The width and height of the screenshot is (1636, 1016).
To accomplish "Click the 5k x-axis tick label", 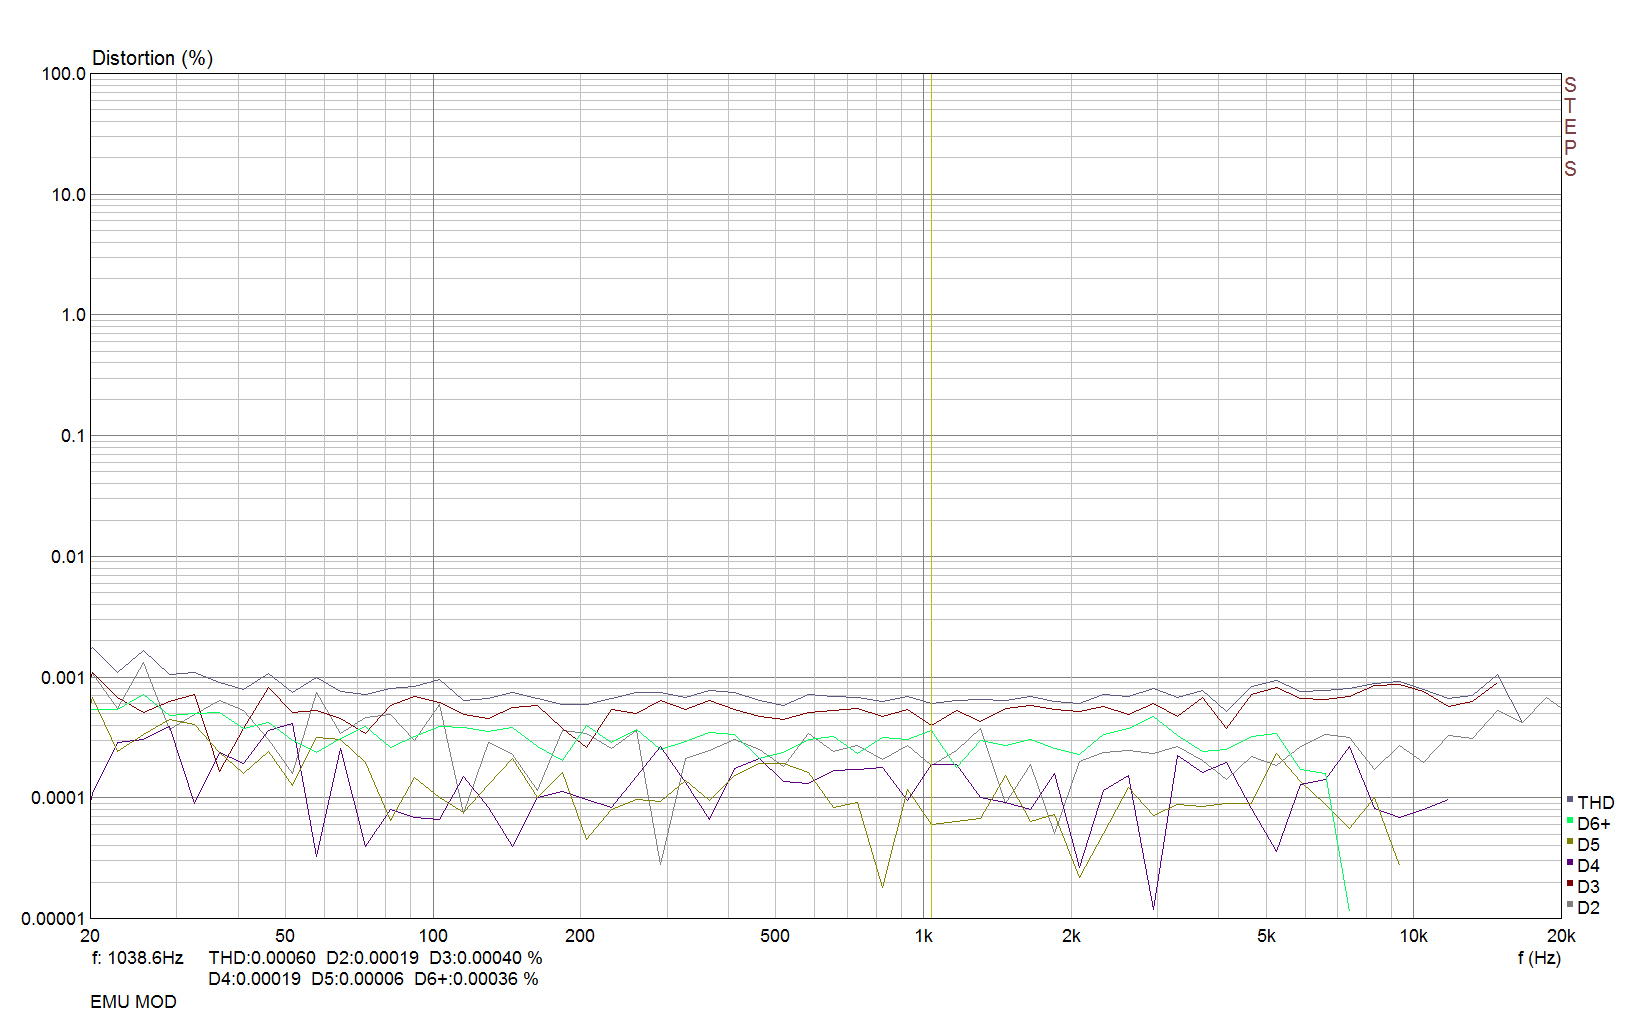I will (x=1266, y=936).
